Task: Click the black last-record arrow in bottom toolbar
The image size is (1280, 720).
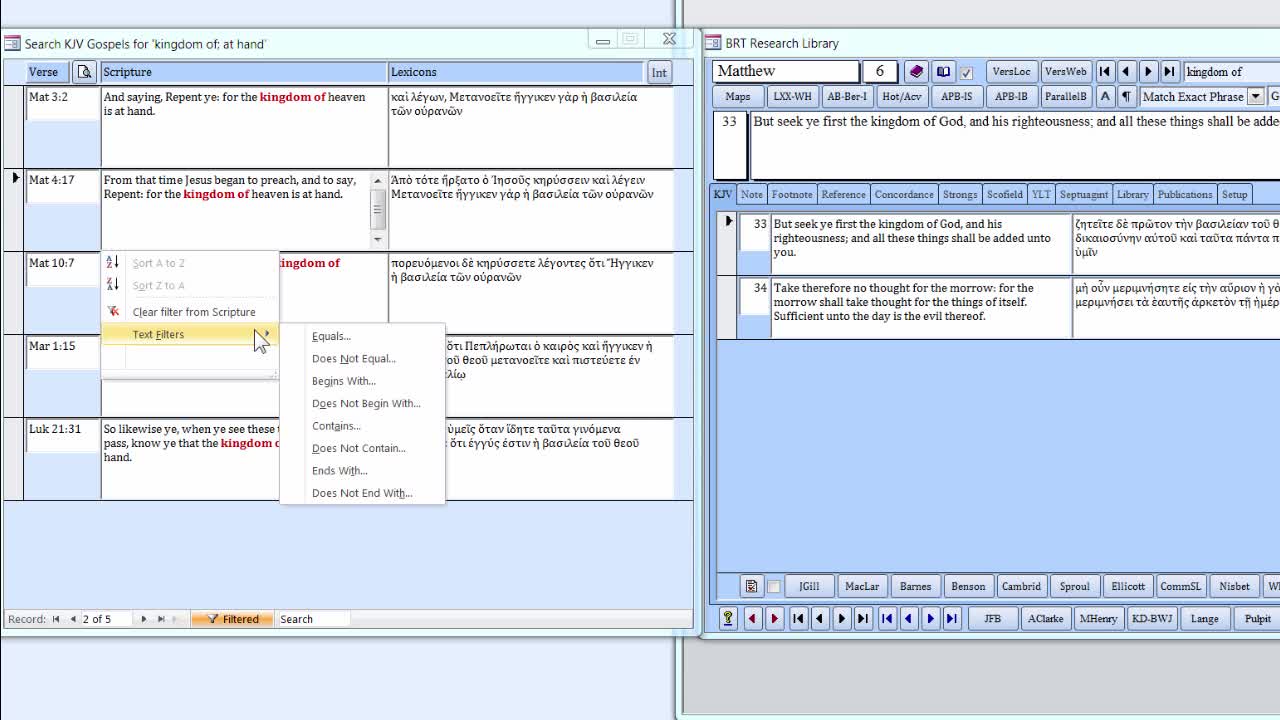Action: point(863,619)
